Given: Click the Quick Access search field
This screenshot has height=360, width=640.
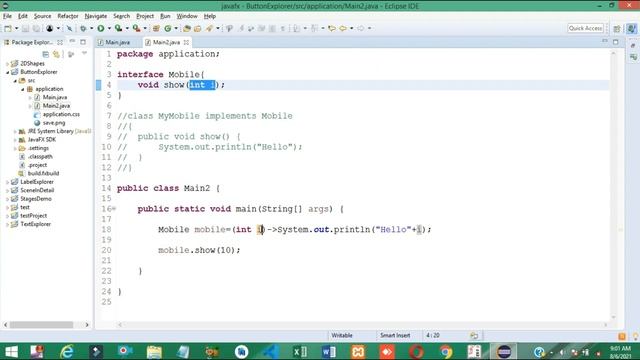Looking at the screenshot, I should coord(586,28).
